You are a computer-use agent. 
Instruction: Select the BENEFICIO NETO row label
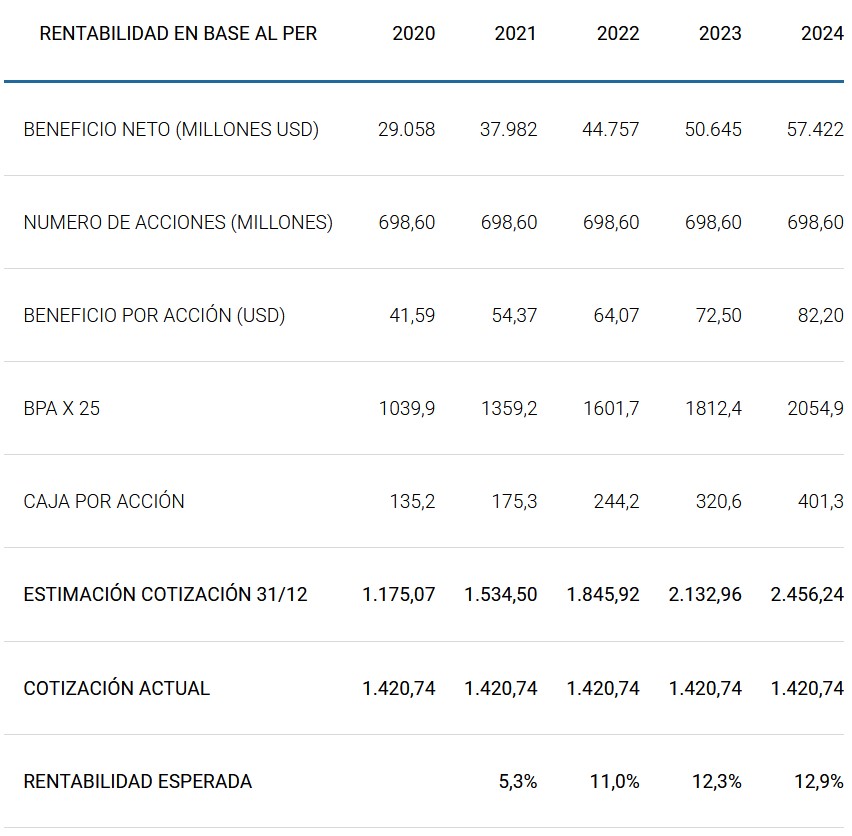[x=171, y=130]
